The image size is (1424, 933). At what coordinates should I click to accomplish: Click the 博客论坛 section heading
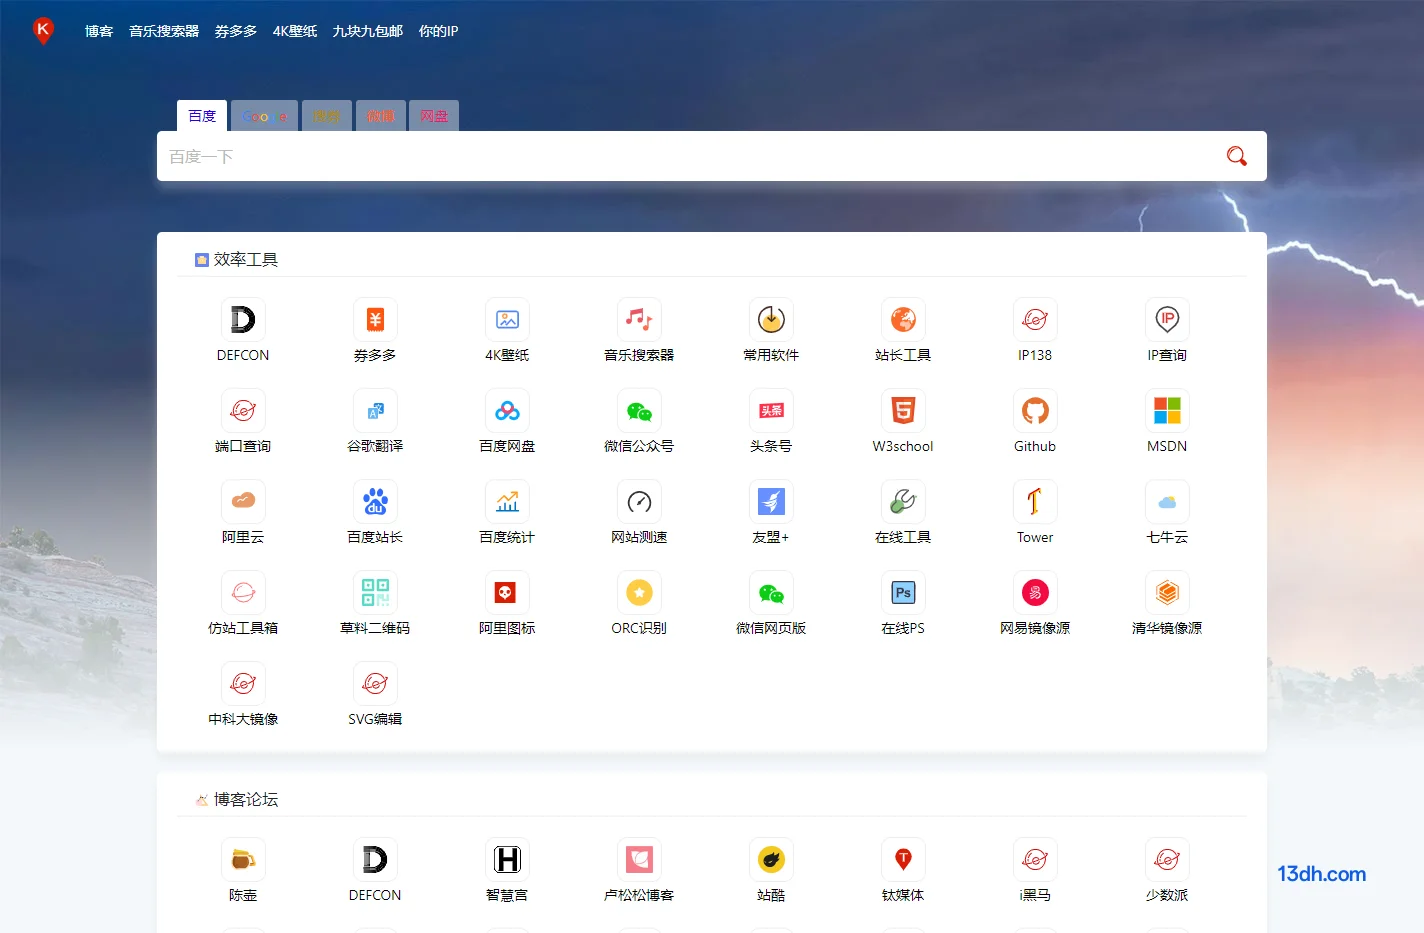coord(246,800)
